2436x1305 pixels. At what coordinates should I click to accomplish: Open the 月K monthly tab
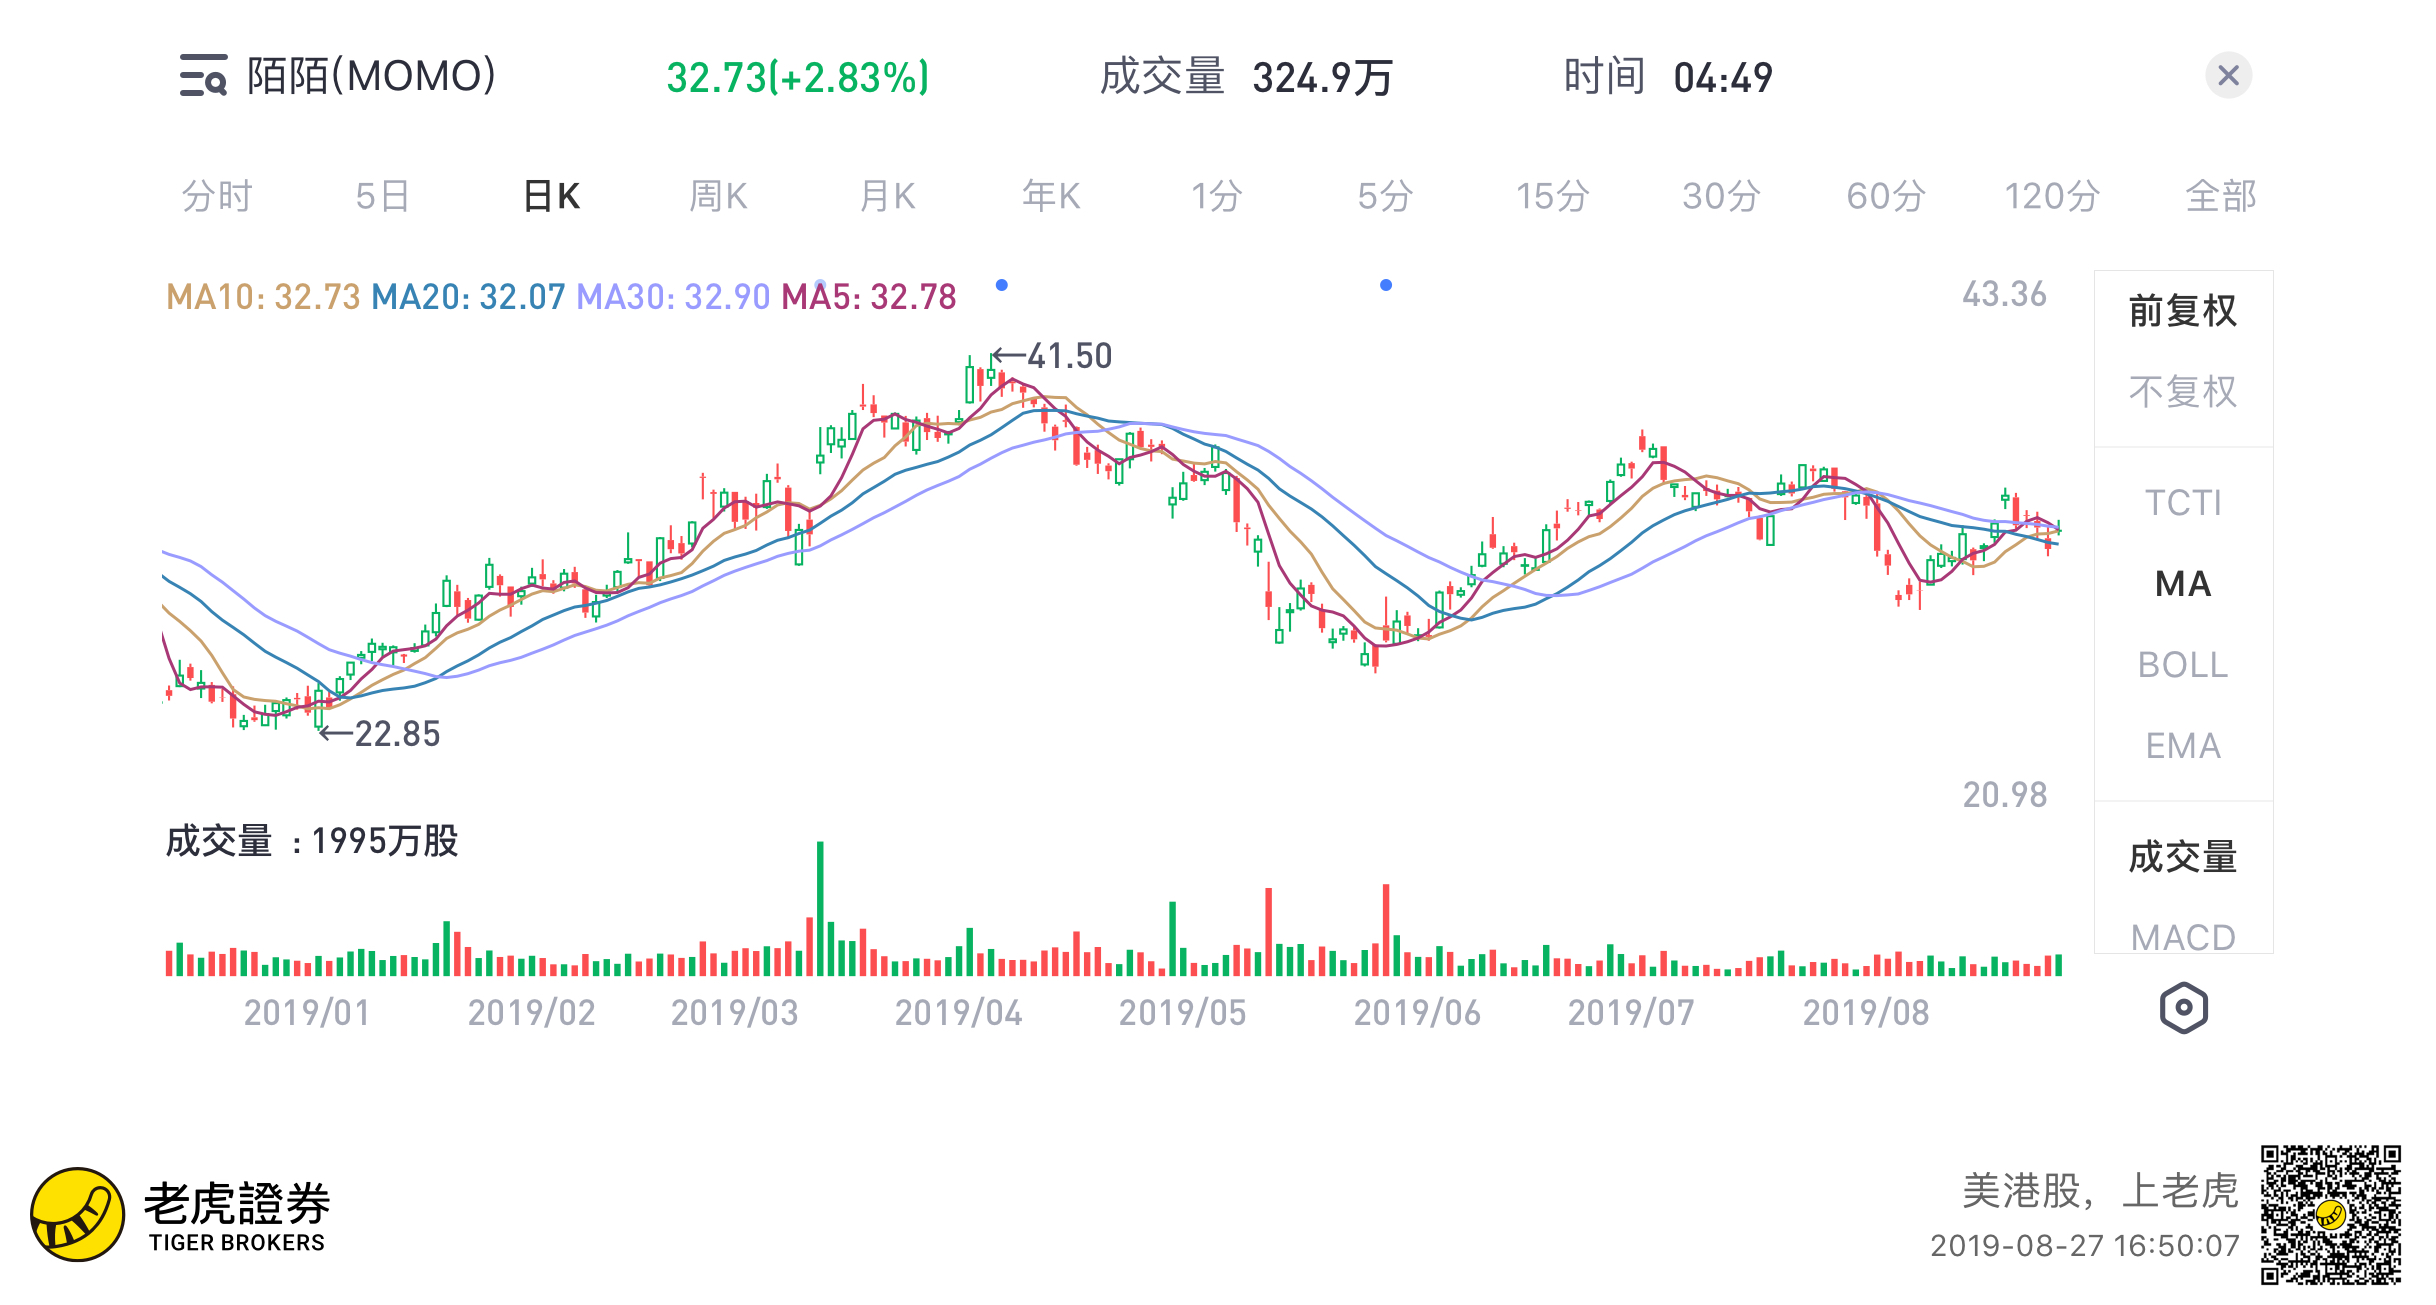[x=887, y=196]
